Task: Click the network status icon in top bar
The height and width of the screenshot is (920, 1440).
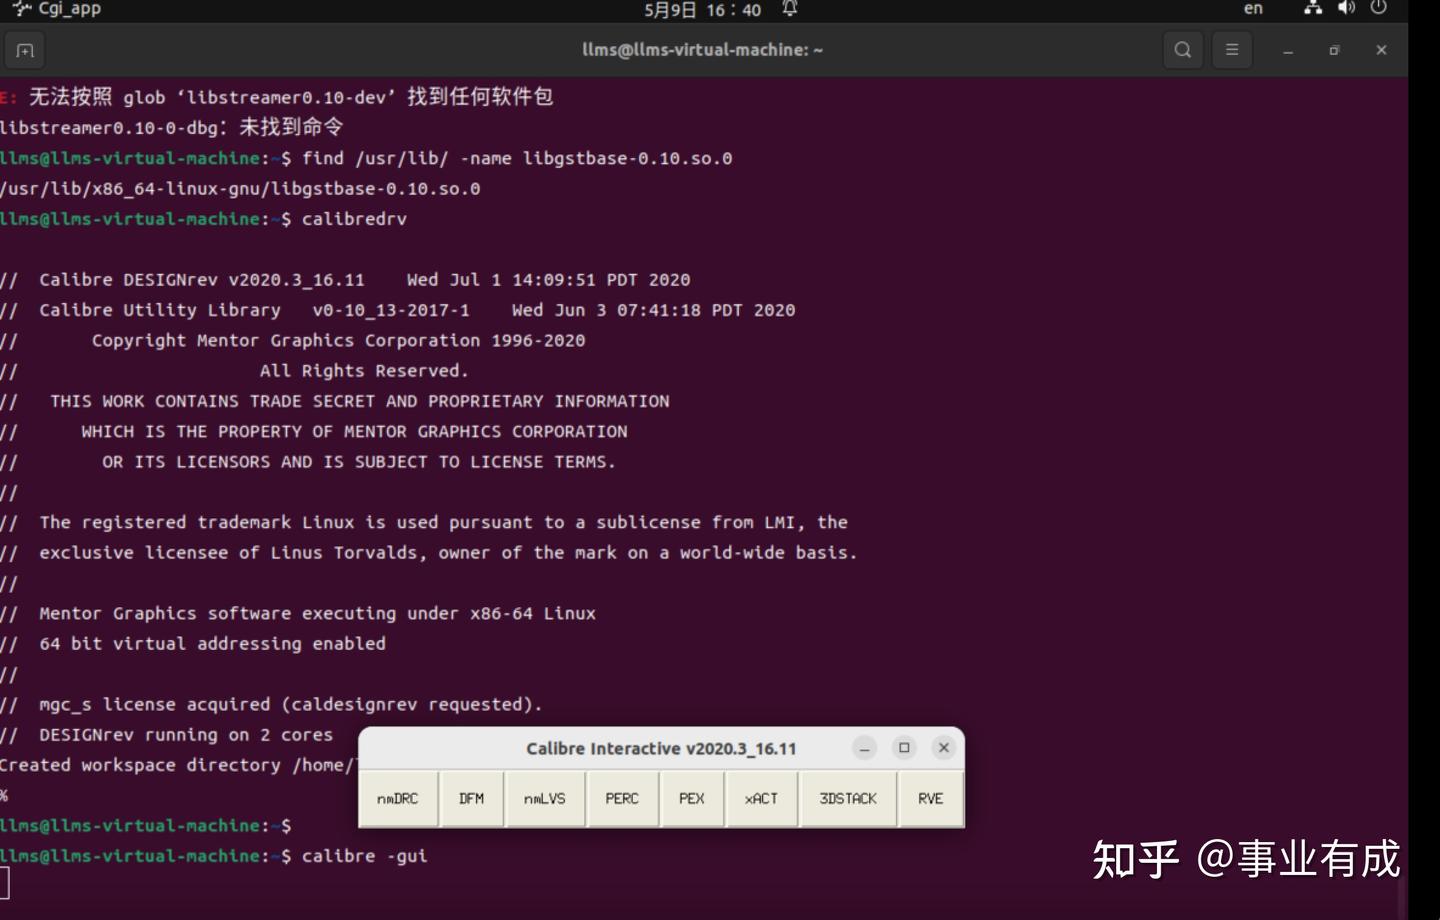Action: (1312, 8)
